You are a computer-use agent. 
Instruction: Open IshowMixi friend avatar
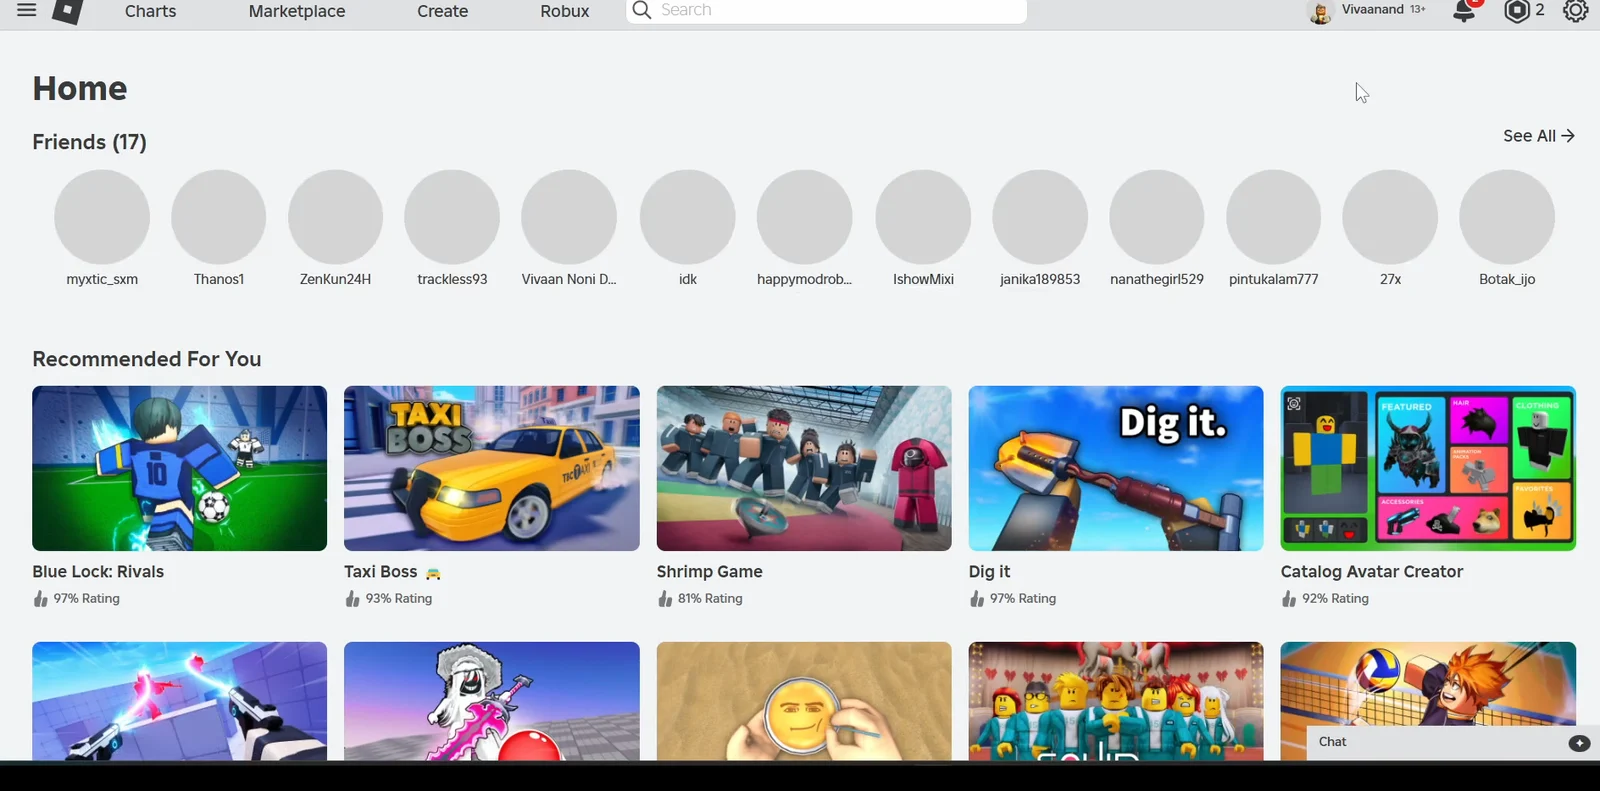(923, 217)
